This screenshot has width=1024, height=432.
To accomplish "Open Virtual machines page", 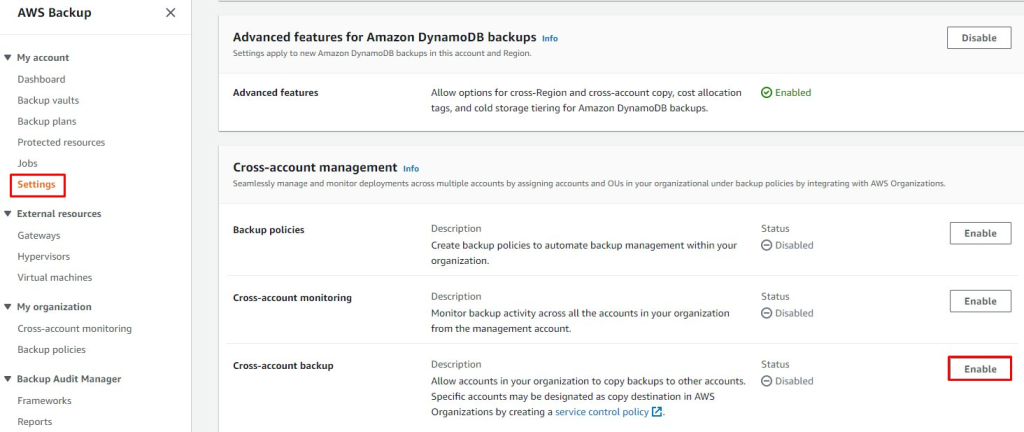I will click(55, 277).
